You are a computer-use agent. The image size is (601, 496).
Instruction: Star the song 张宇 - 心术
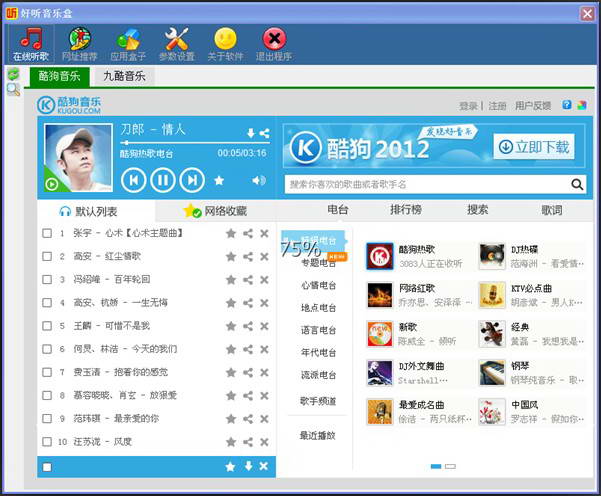[x=231, y=233]
